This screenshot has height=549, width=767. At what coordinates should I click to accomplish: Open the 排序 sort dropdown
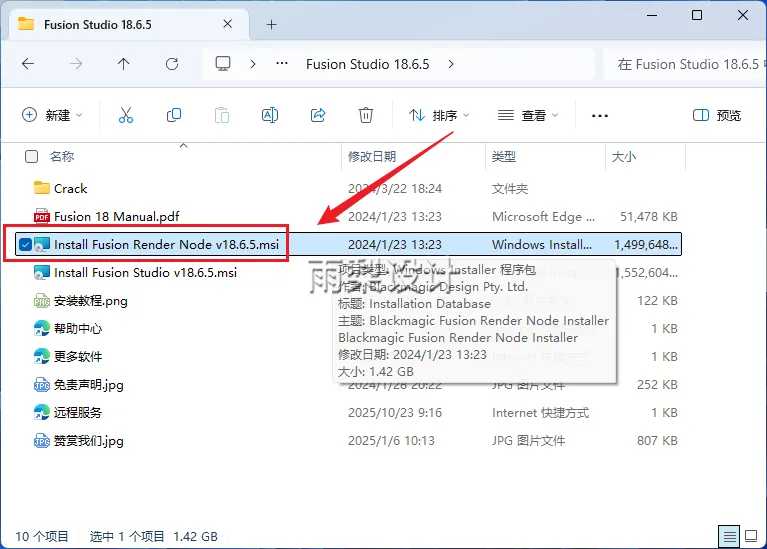coord(439,115)
